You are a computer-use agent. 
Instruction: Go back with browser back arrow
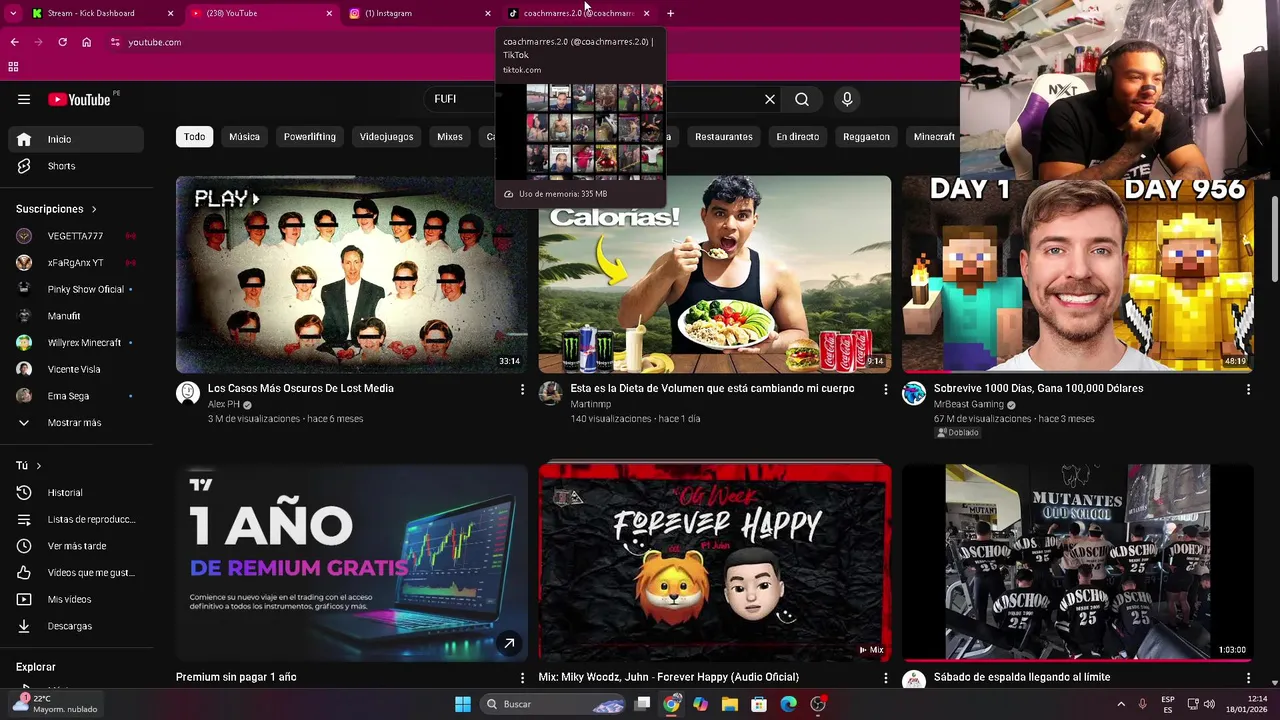coord(14,42)
